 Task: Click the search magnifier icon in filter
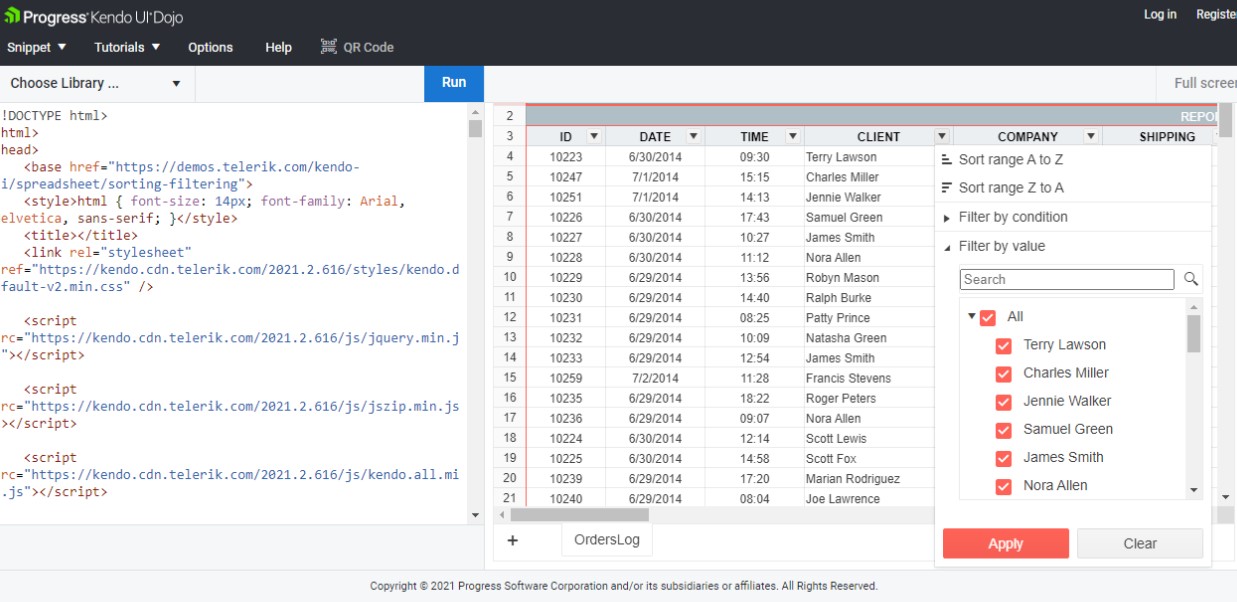click(x=1190, y=279)
